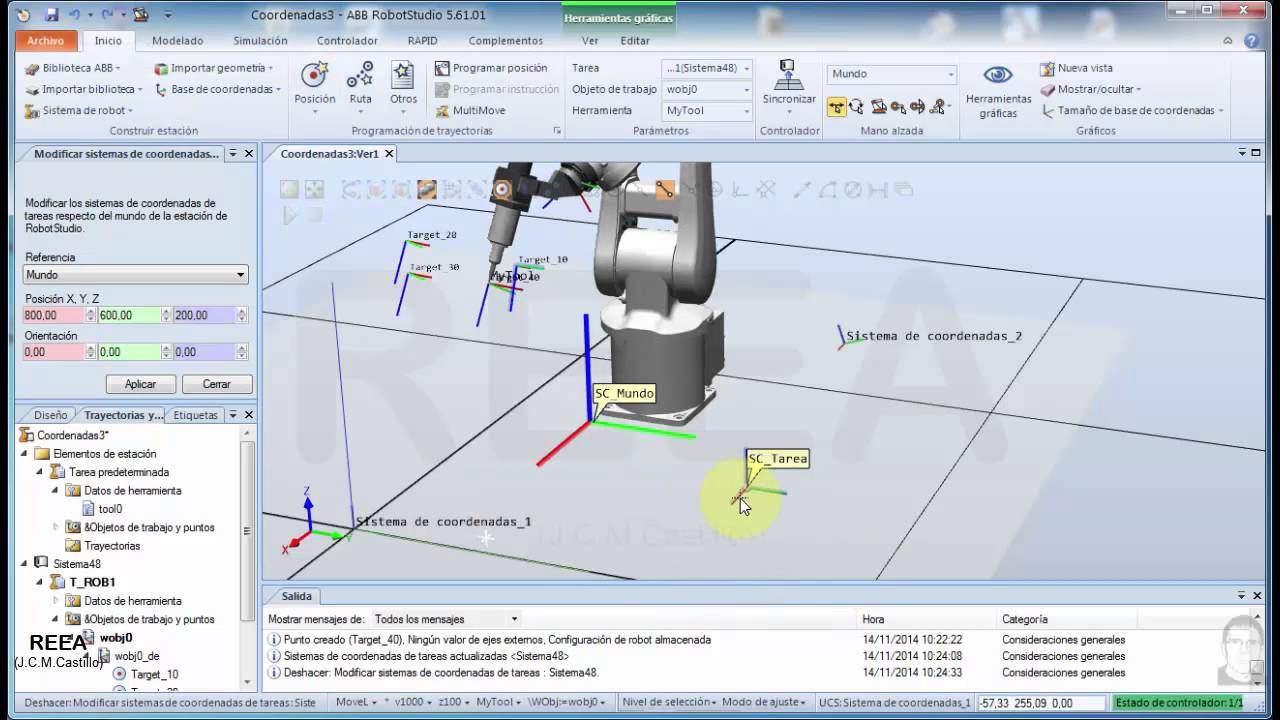1280x720 pixels.
Task: Open Nivel de selección in status bar
Action: (x=668, y=703)
